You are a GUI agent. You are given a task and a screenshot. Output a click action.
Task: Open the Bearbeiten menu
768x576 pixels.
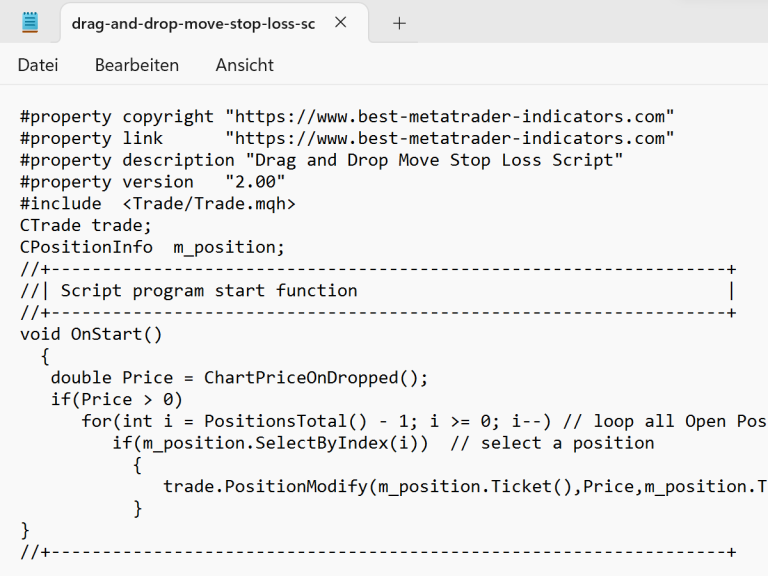click(137, 65)
